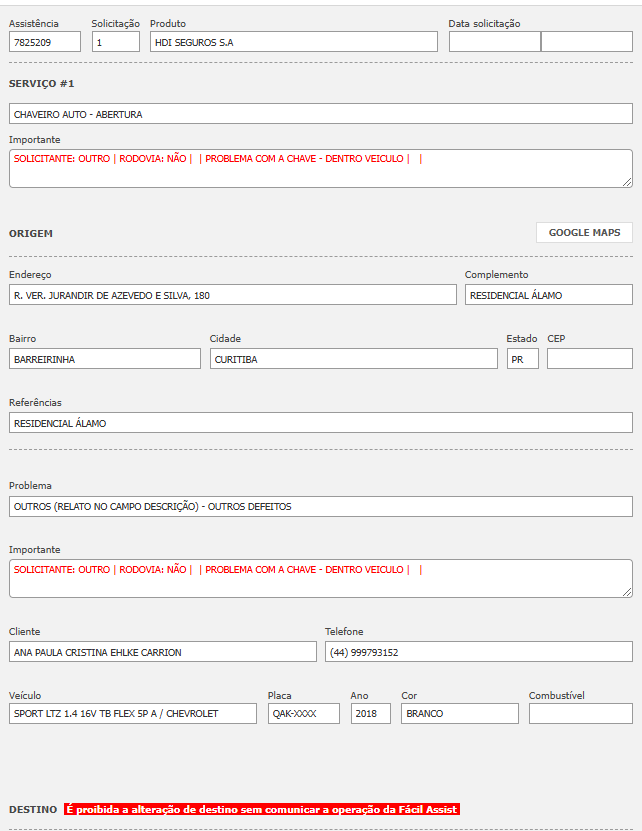Click the Referências input field

(320, 423)
